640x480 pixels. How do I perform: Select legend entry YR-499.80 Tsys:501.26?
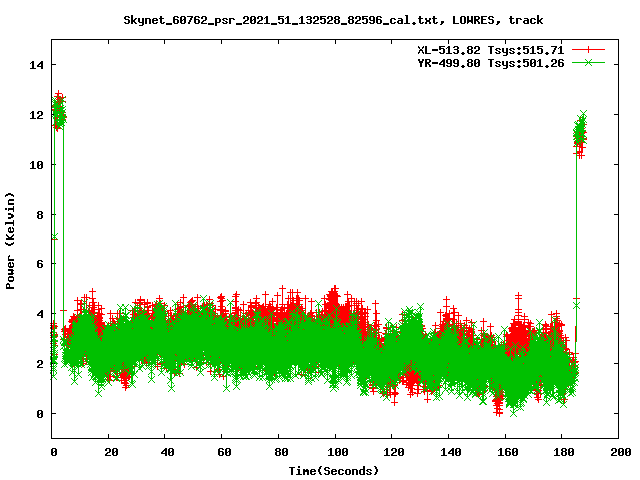(491, 63)
